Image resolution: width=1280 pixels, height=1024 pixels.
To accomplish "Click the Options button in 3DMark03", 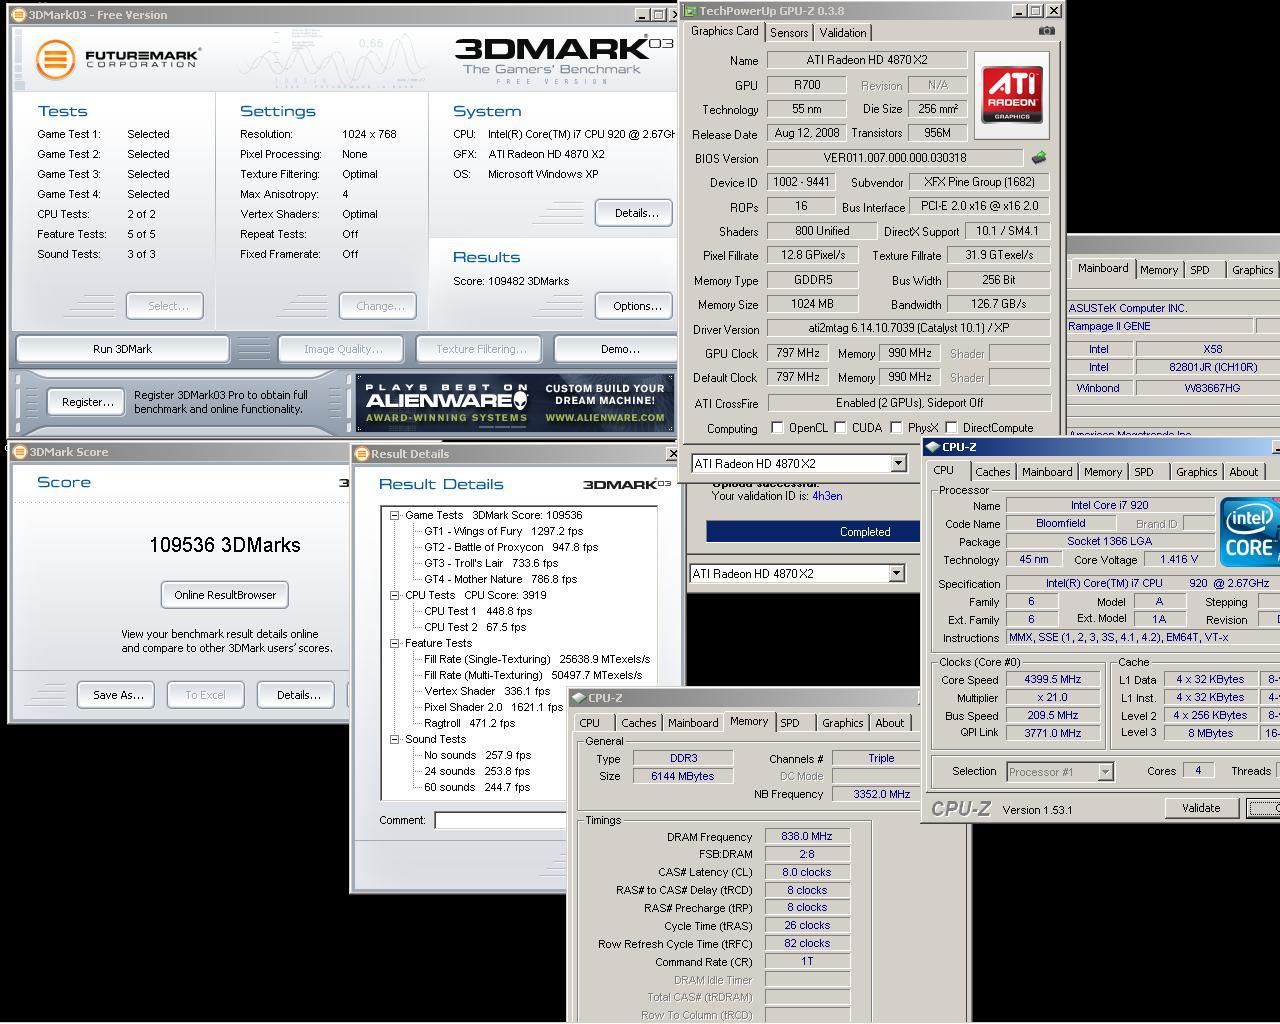I will (636, 306).
